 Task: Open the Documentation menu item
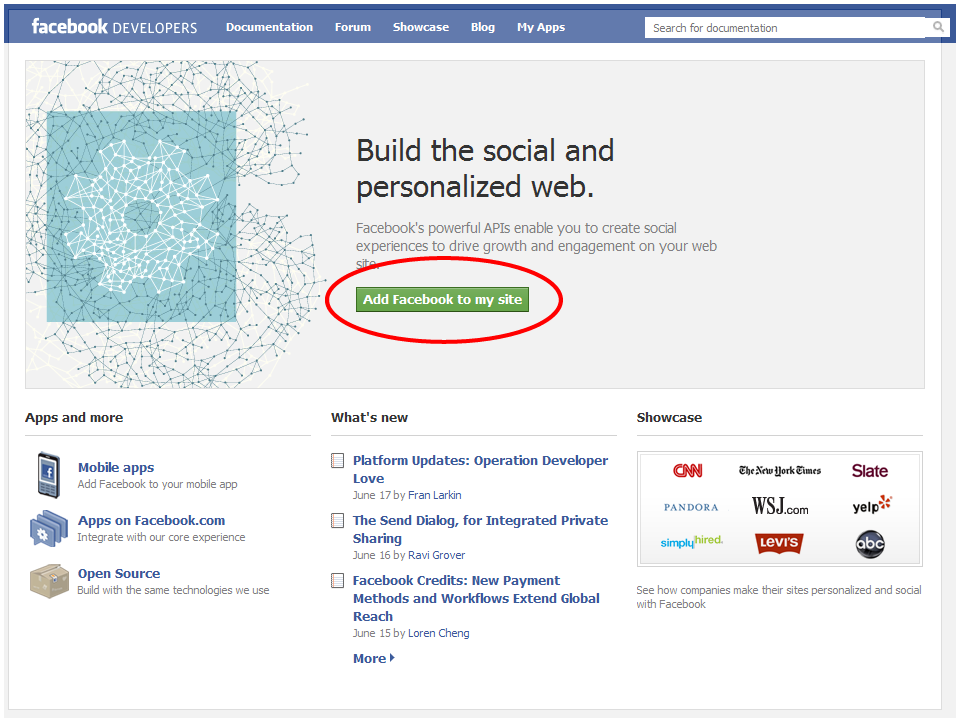269,27
